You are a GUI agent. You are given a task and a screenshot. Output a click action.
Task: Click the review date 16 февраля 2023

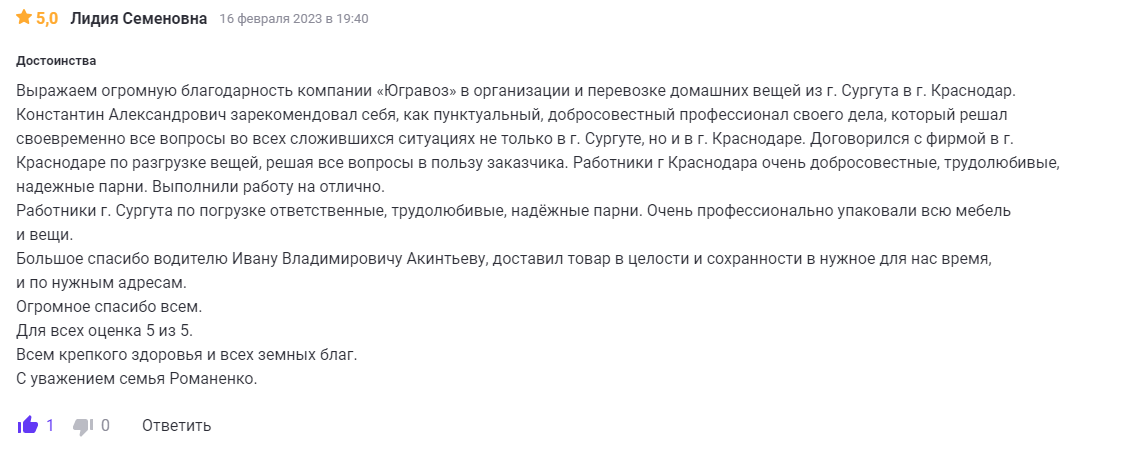[294, 19]
